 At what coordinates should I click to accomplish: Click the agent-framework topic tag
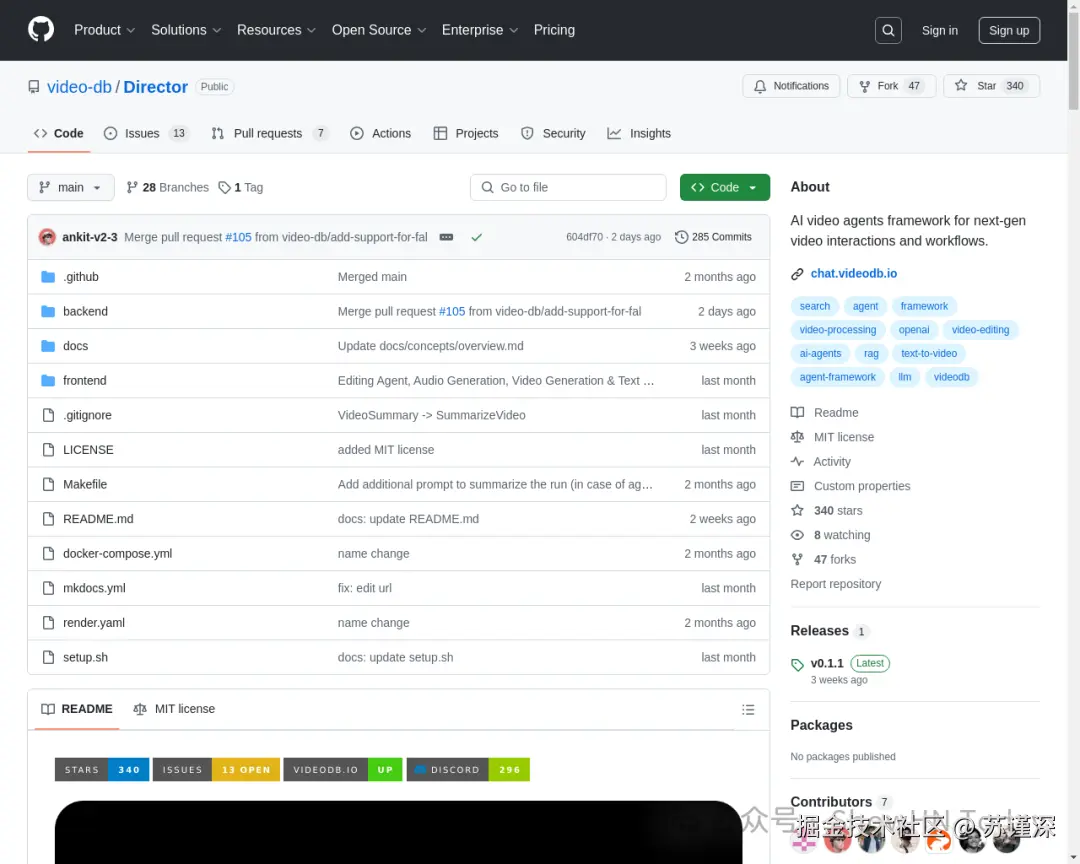837,377
